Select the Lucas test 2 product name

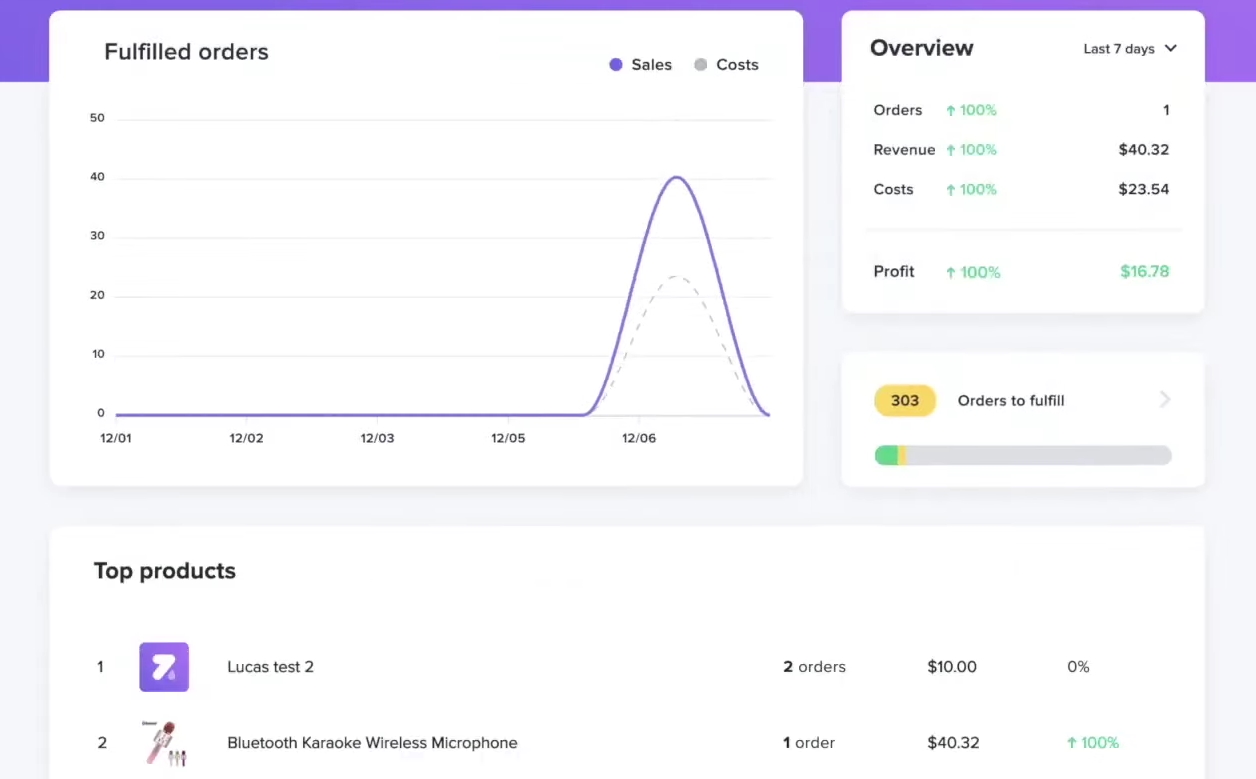[271, 667]
